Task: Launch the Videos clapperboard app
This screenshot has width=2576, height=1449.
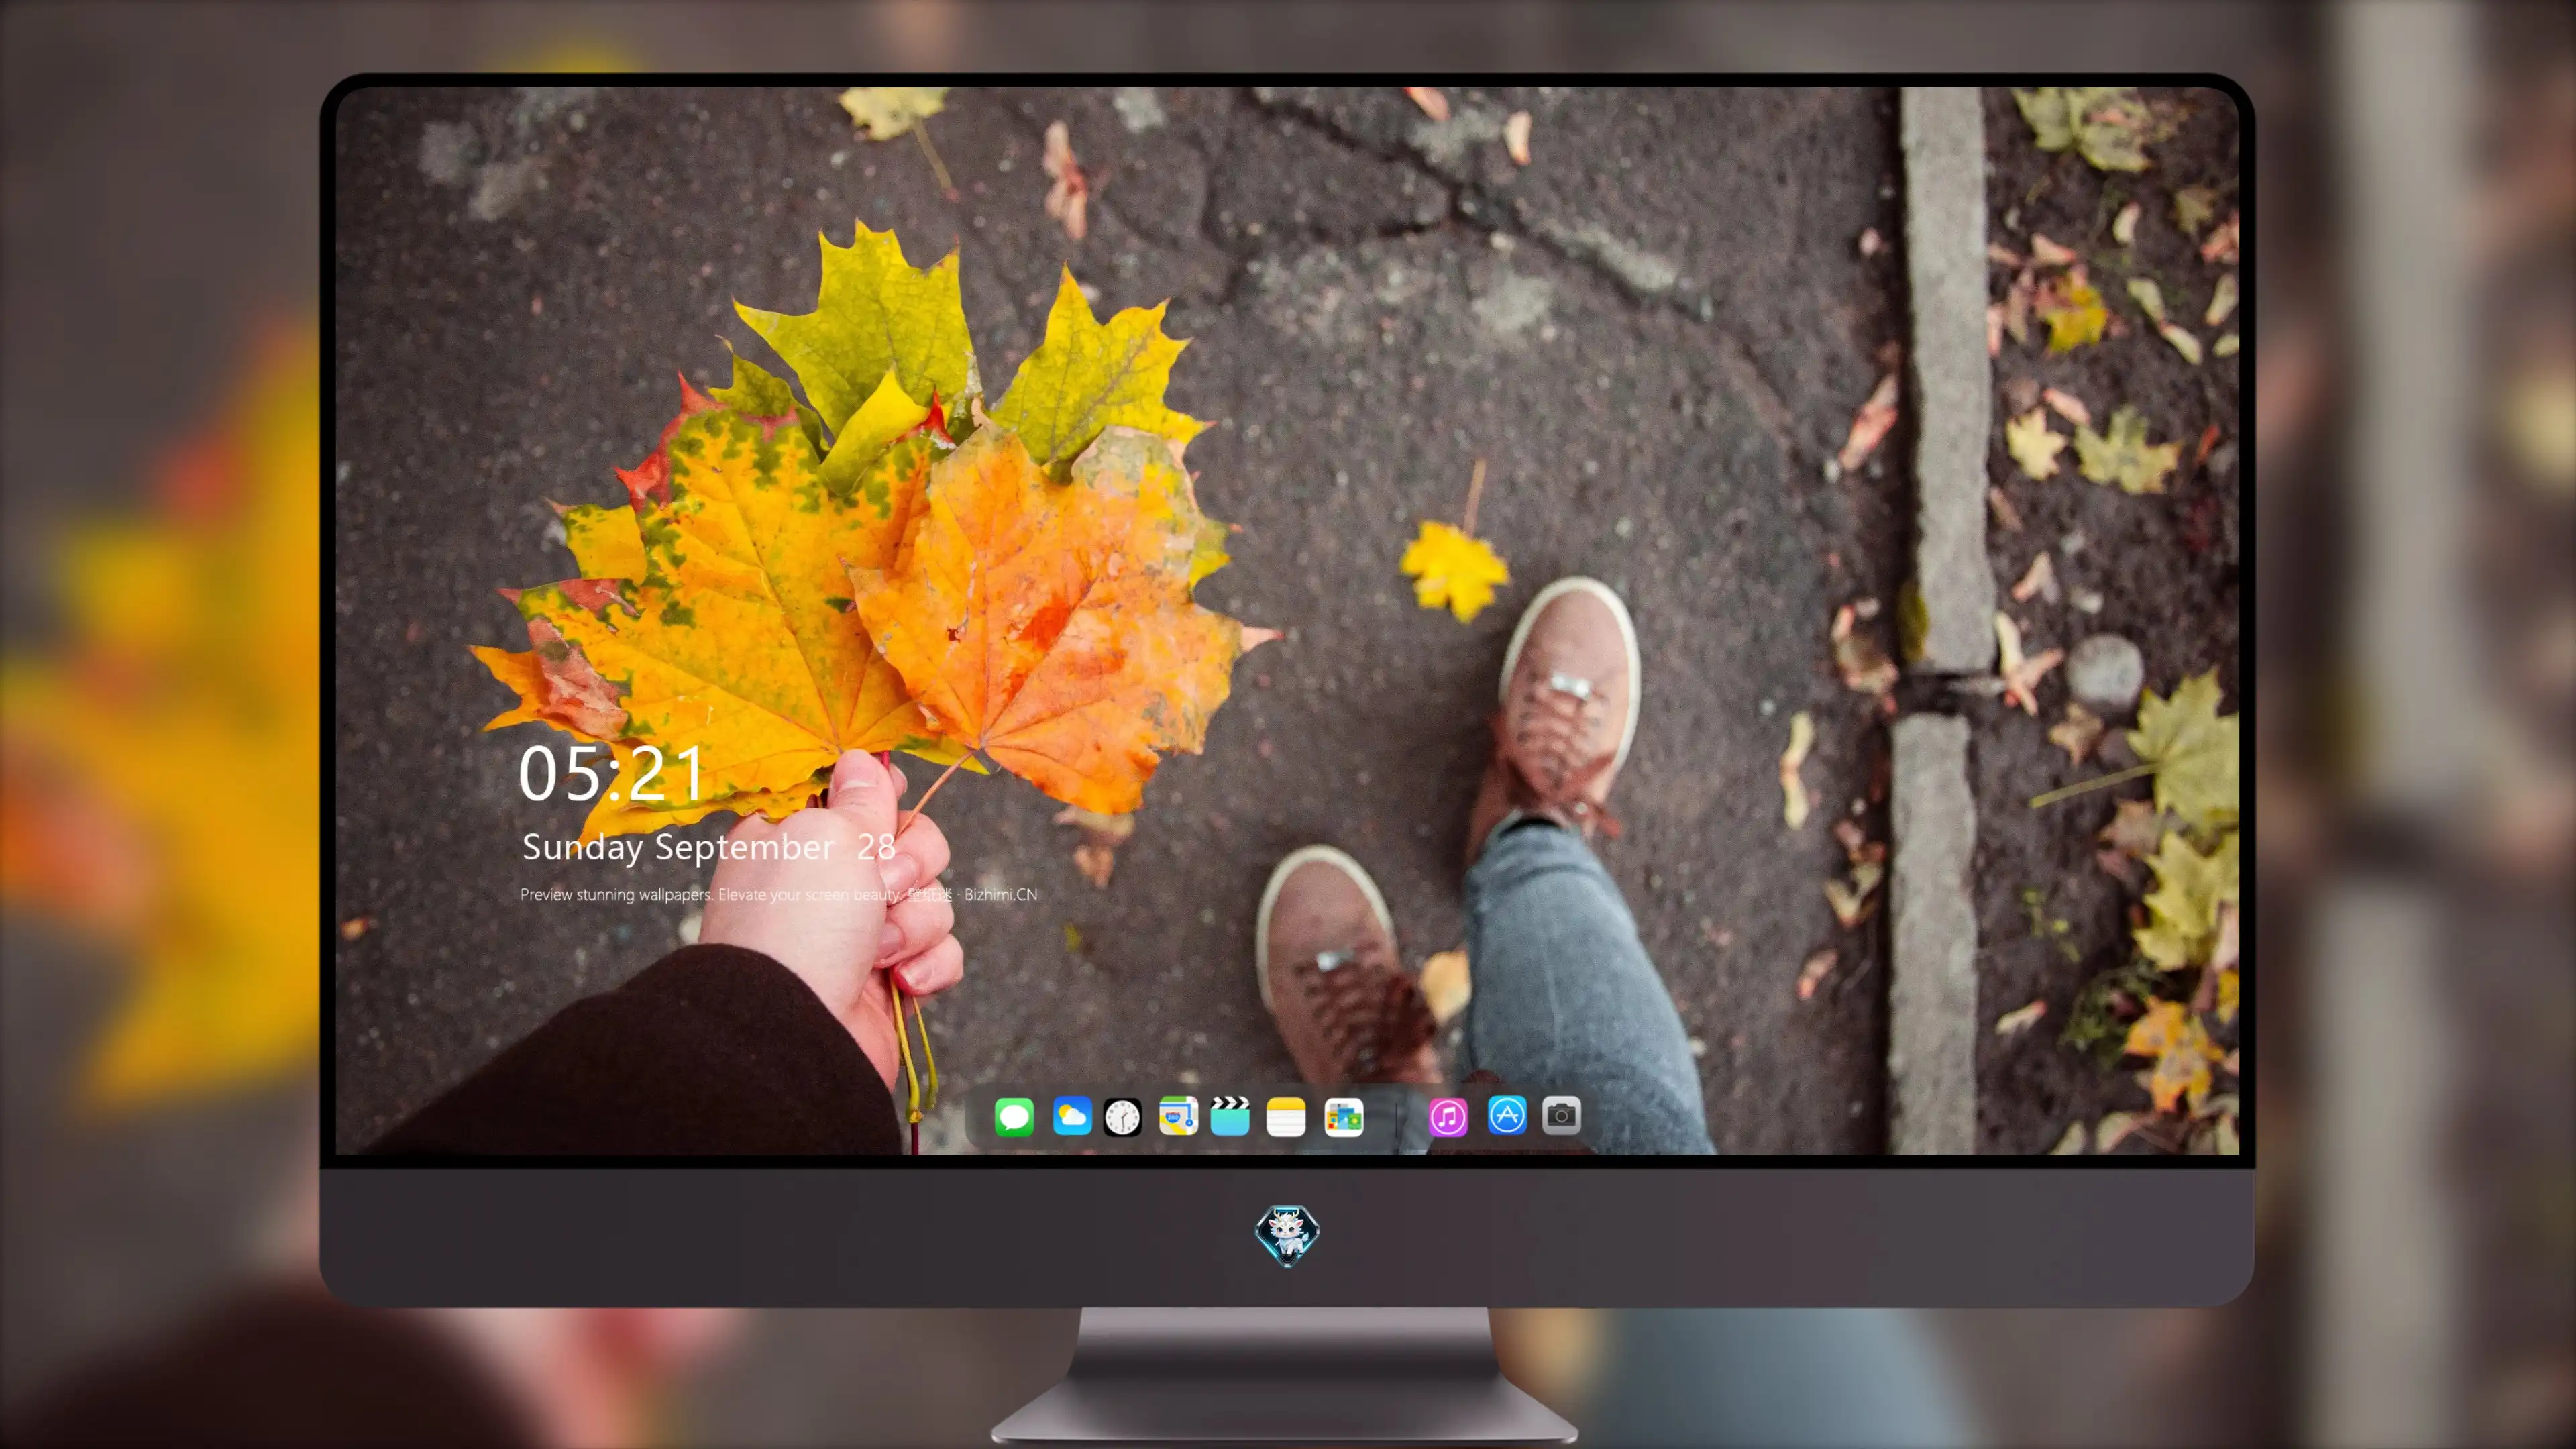Action: (x=1230, y=1116)
